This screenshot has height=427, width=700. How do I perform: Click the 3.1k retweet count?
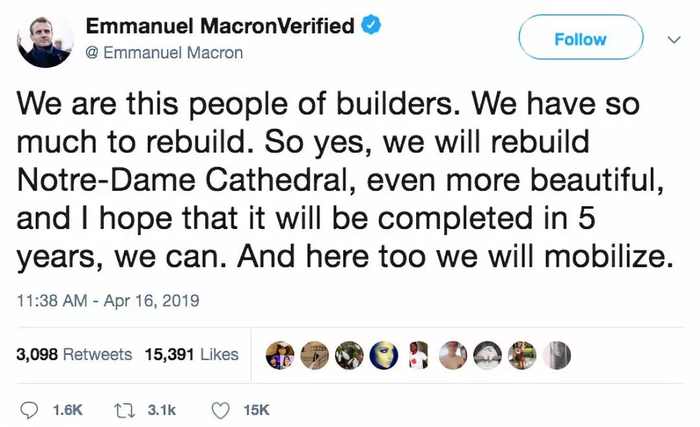point(163,409)
